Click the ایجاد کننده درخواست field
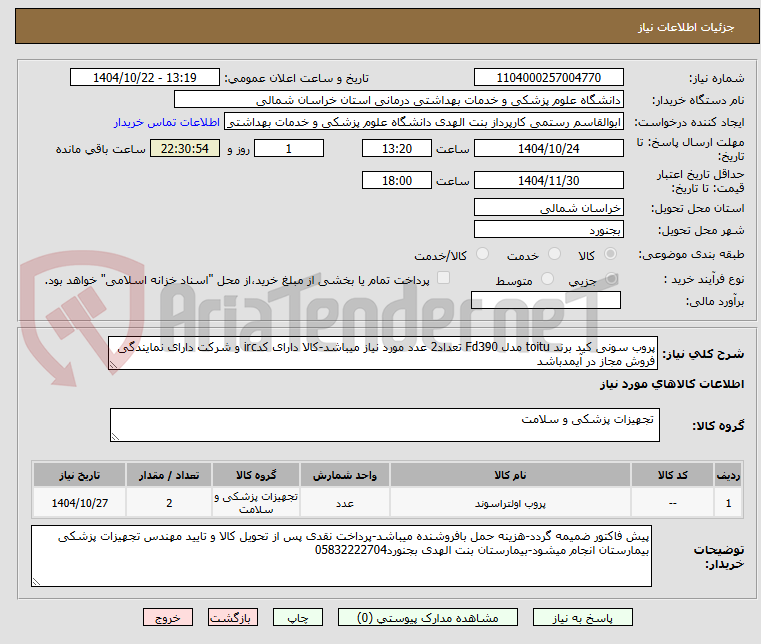 [424, 122]
